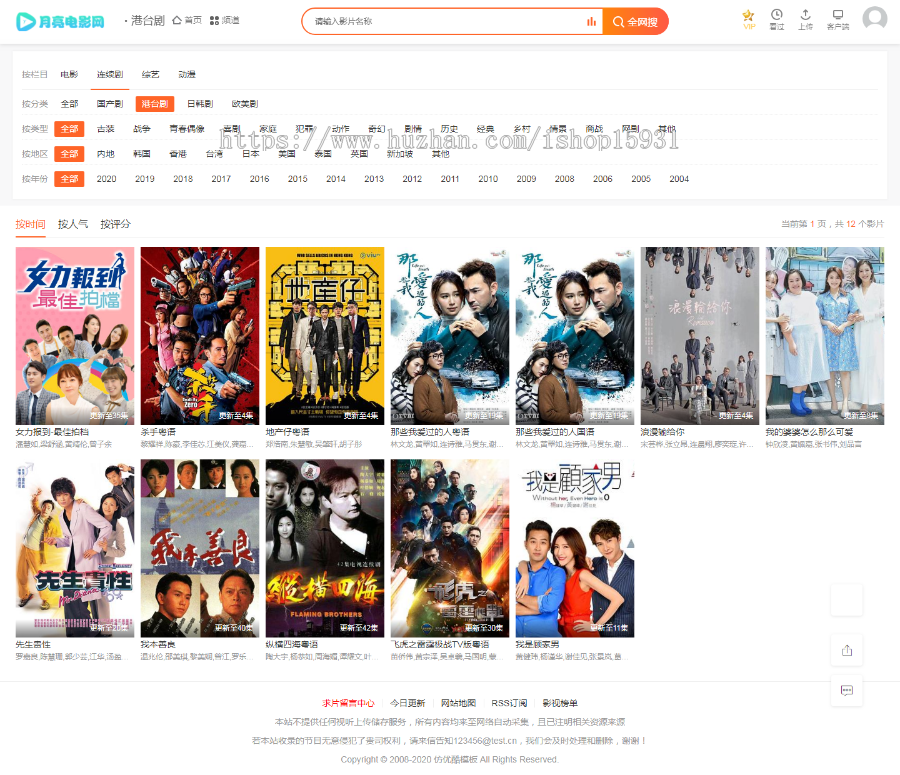Click the VIP star icon
900x775 pixels.
[748, 16]
